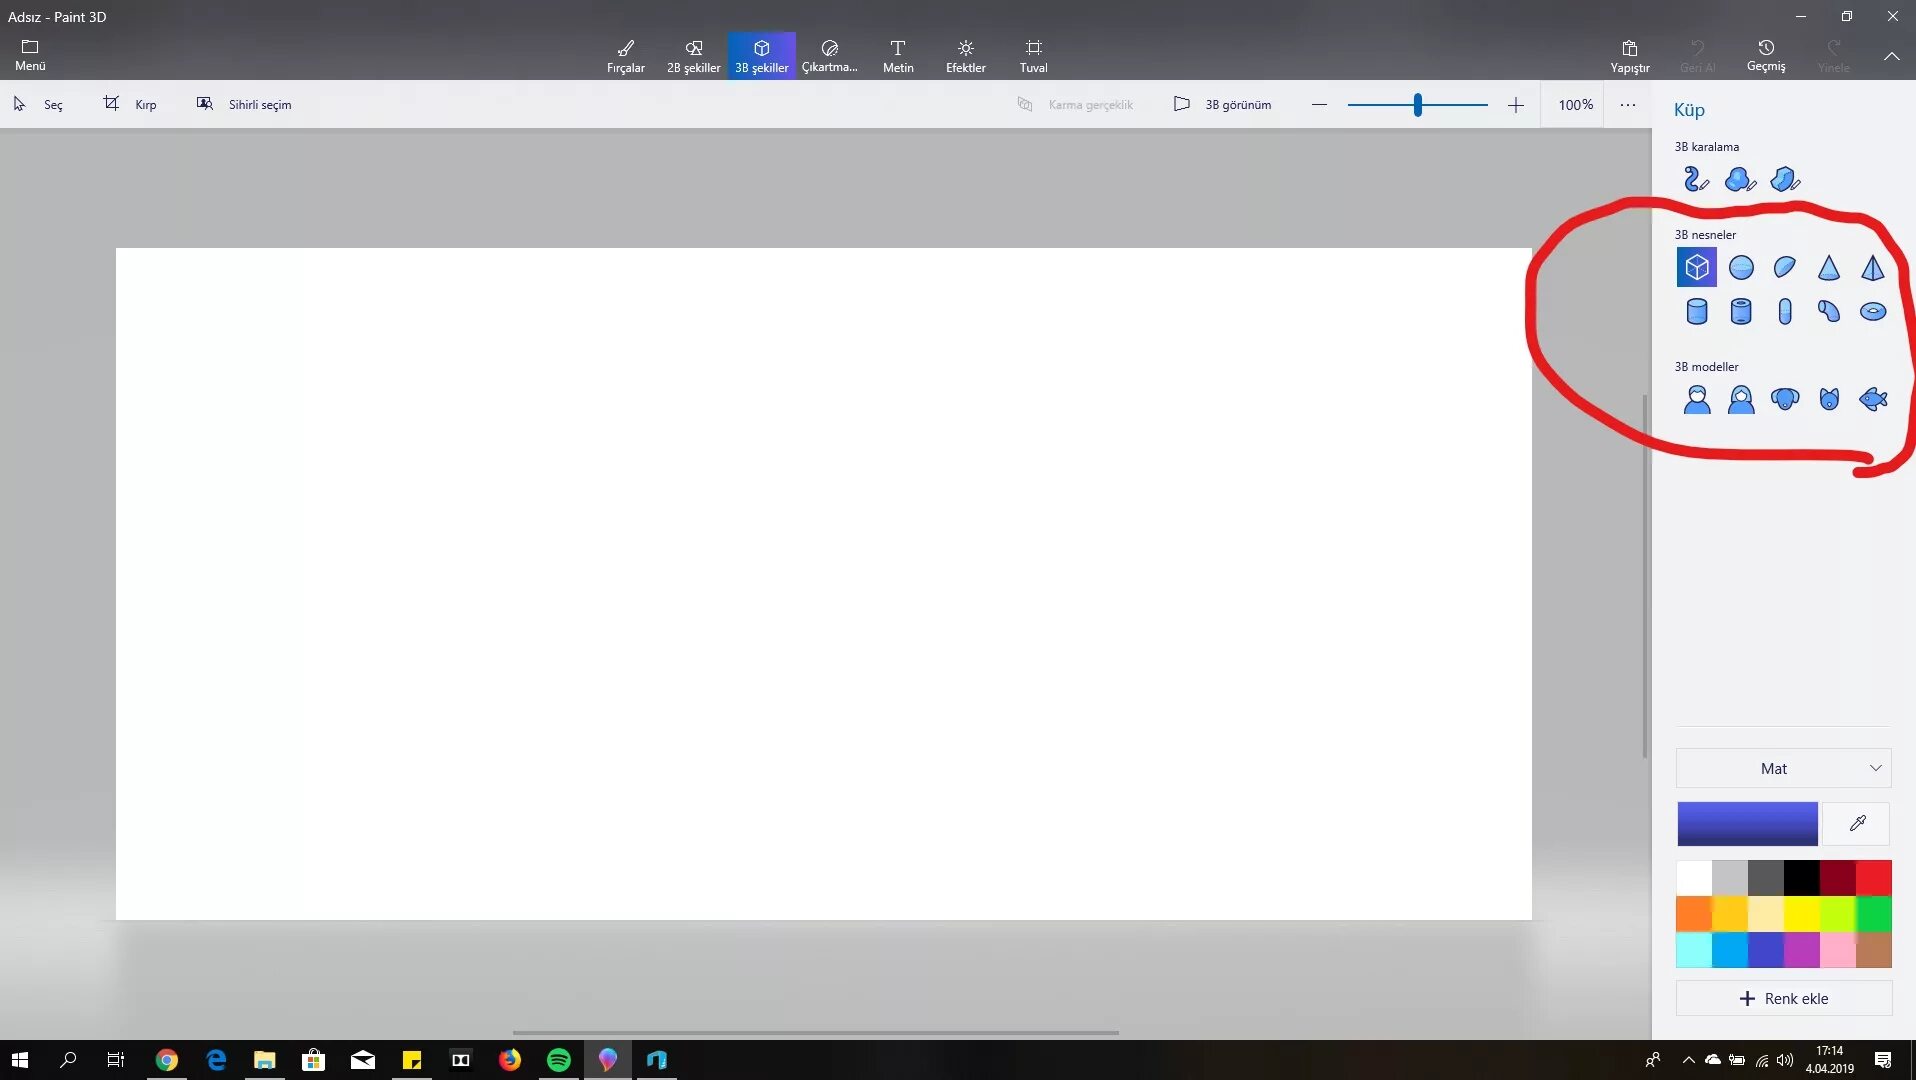1916x1080 pixels.
Task: Choose the Curved cylinder 3D object
Action: (x=1829, y=311)
